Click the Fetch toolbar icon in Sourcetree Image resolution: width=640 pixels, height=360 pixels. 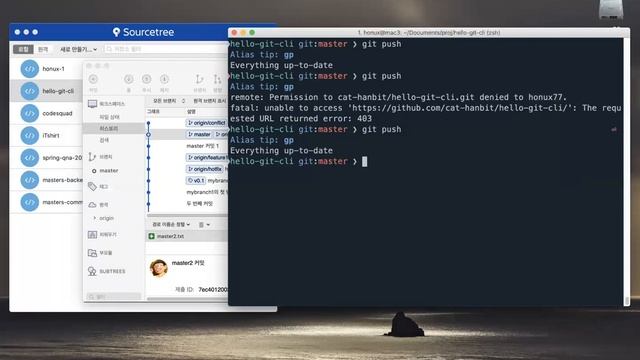[x=164, y=79]
